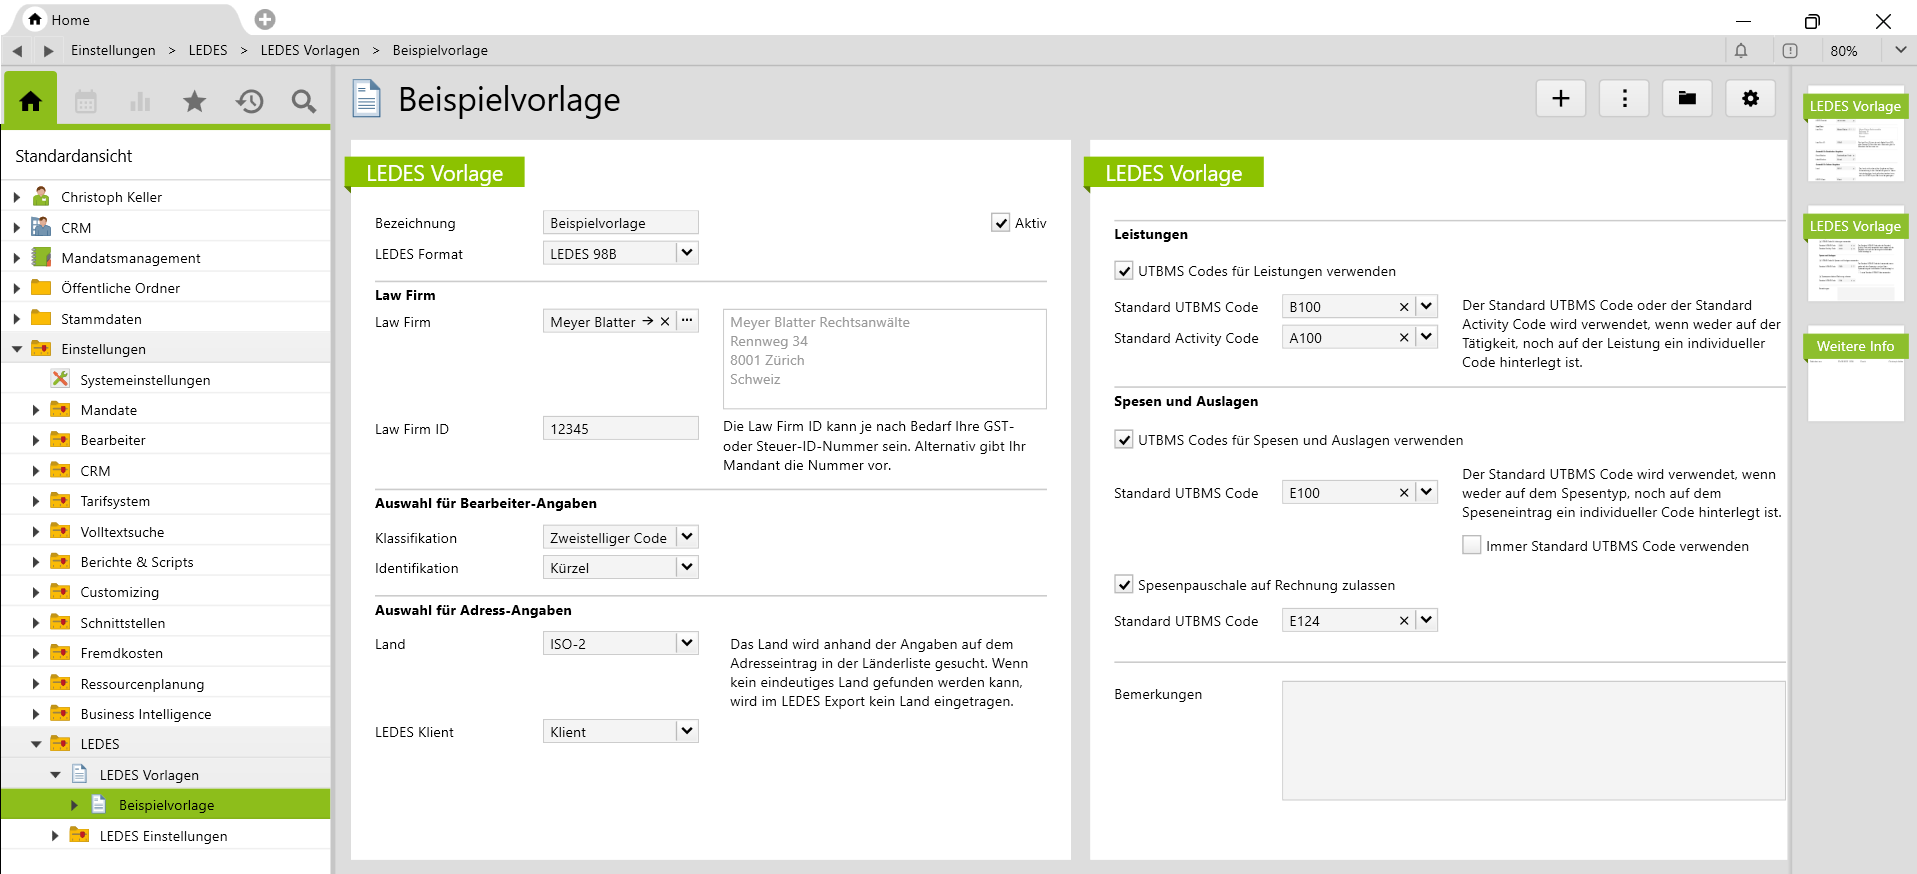Click the Weitere Info thumbnail
The height and width of the screenshot is (874, 1917).
[1855, 375]
